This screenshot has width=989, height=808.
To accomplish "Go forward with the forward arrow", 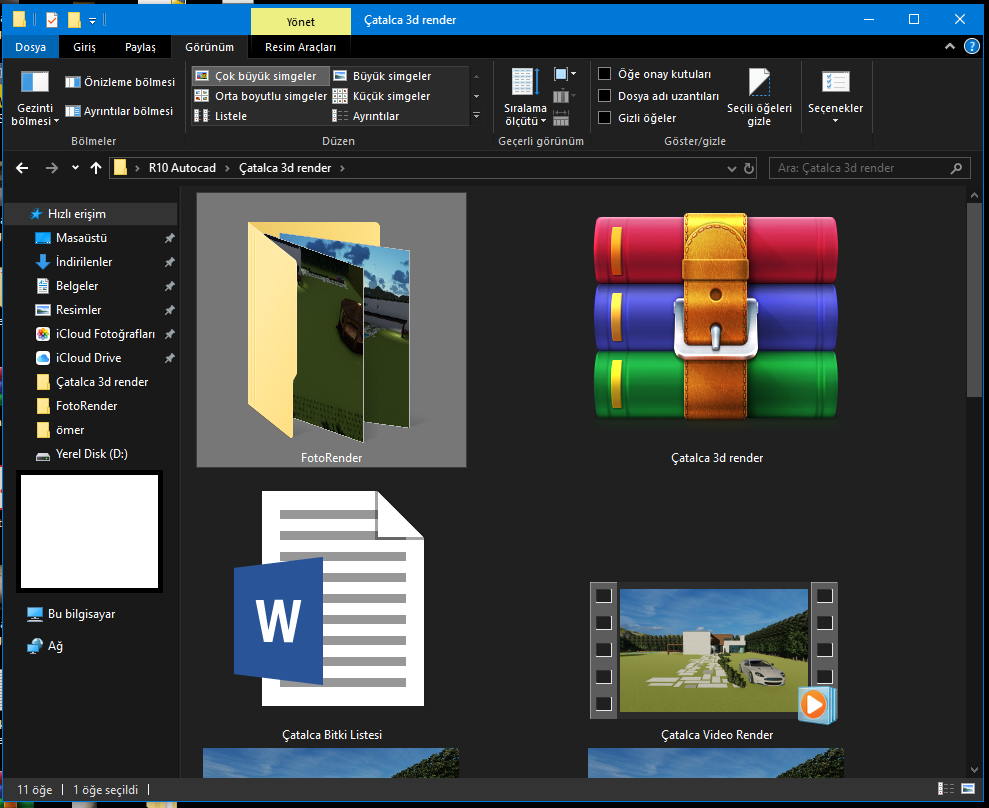I will 52,168.
